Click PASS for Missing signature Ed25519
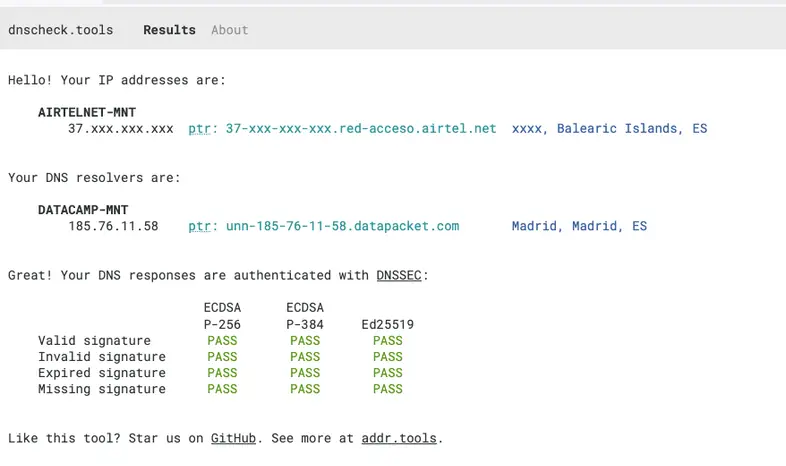Viewport: 786px width, 466px height. 387,389
